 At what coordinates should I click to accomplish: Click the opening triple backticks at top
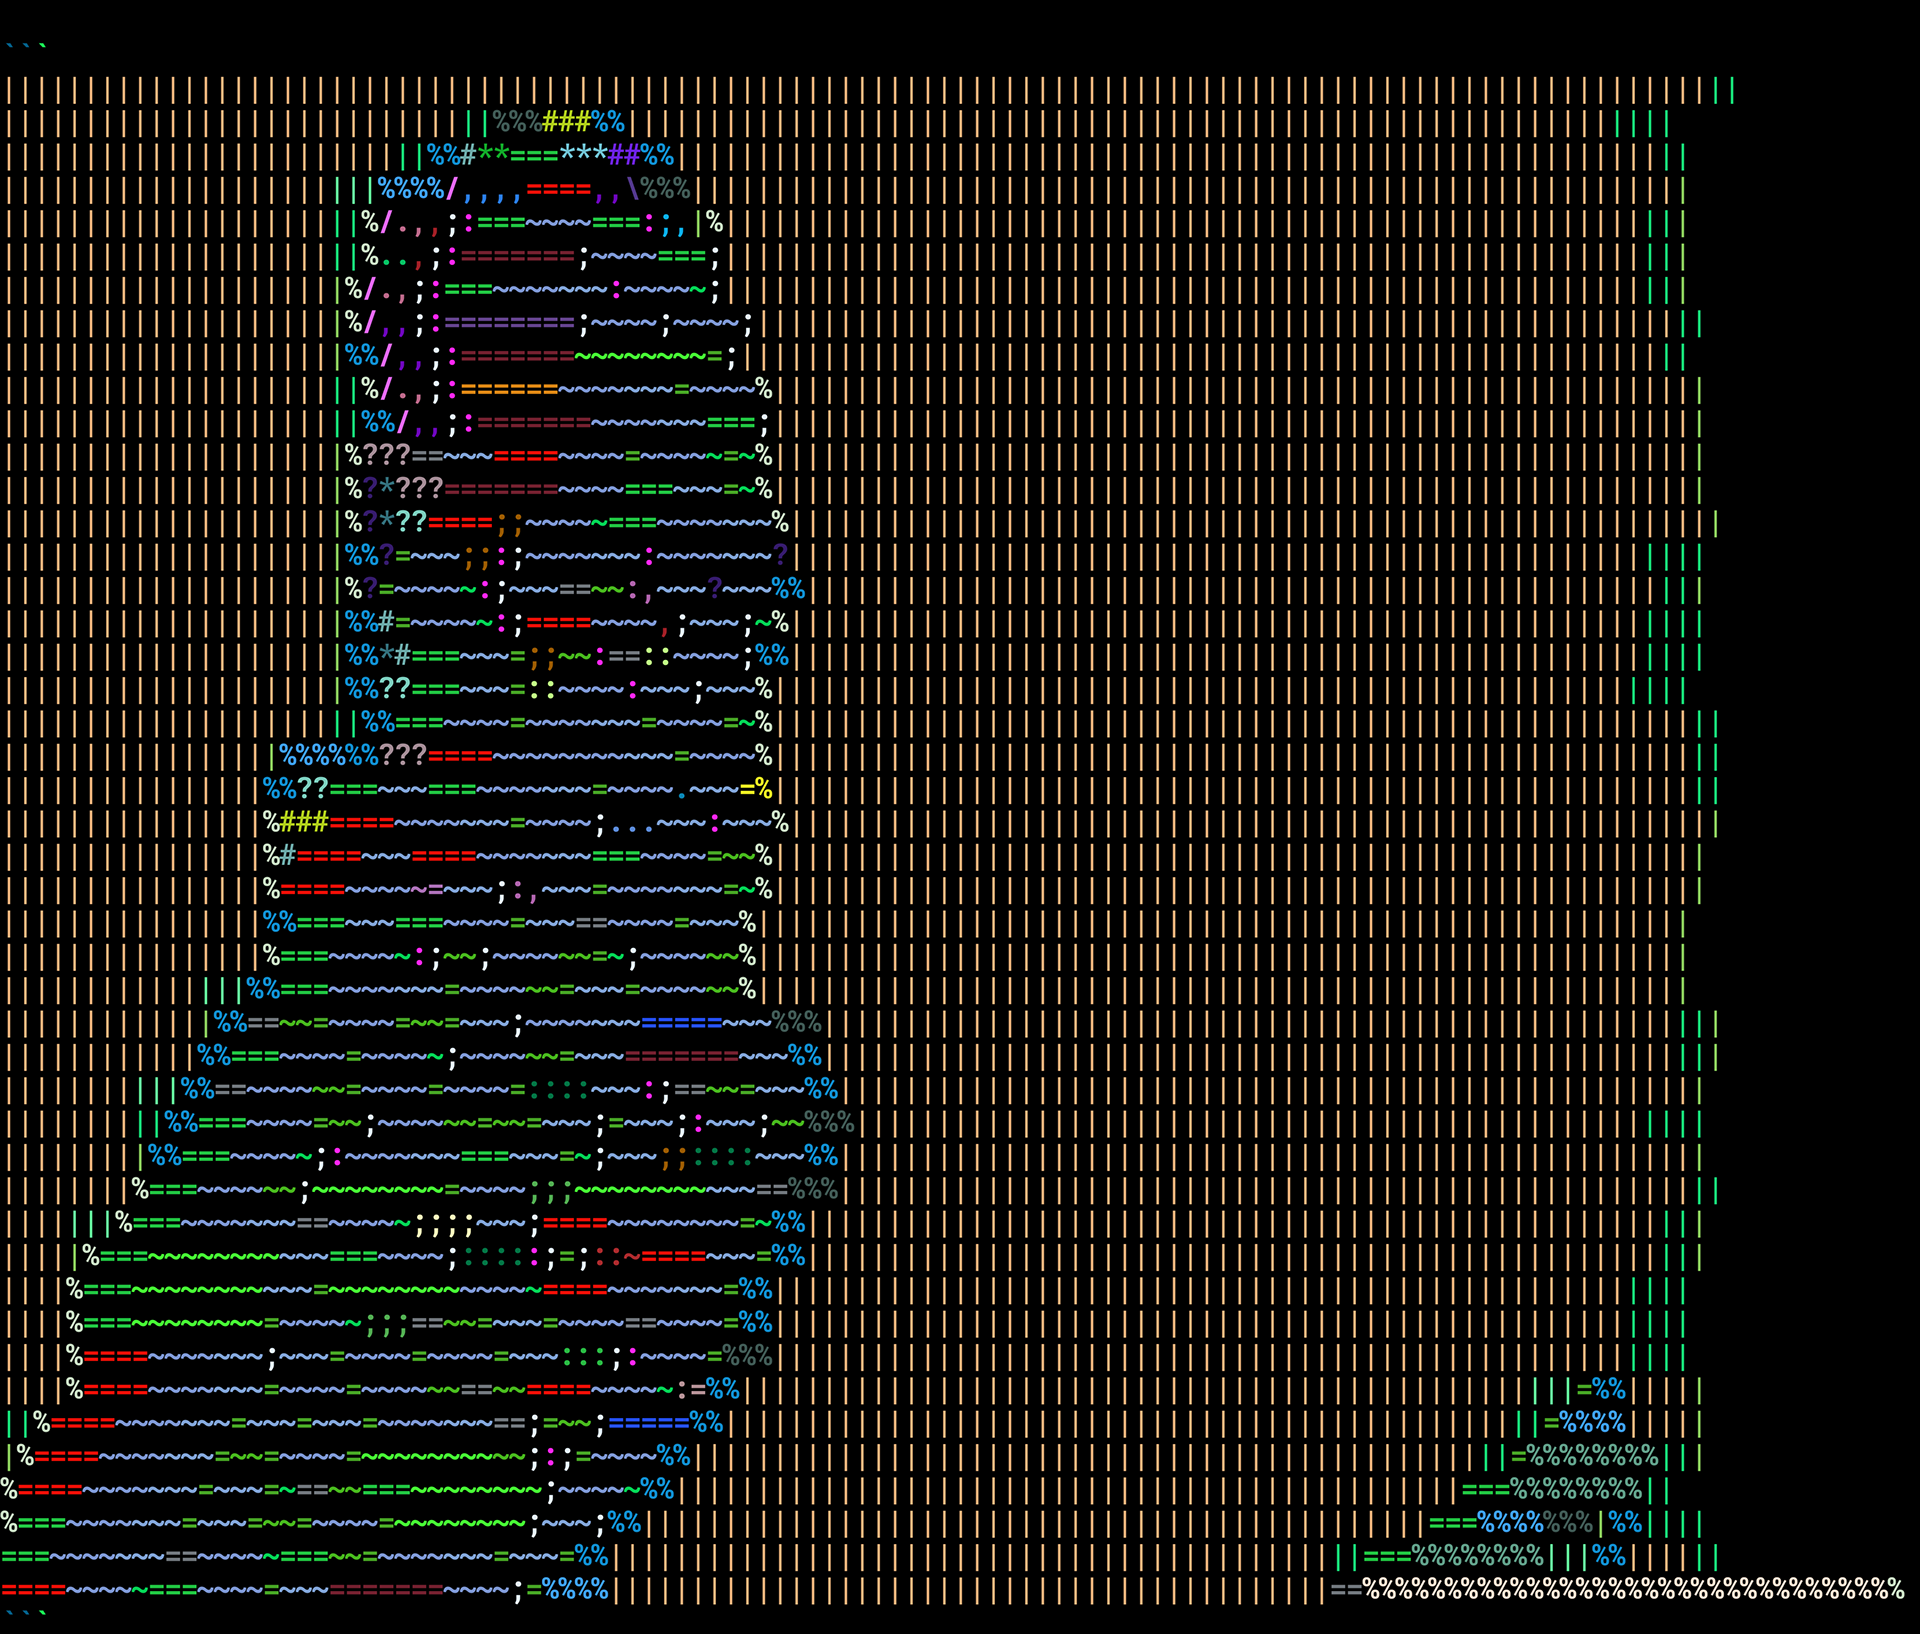point(25,47)
